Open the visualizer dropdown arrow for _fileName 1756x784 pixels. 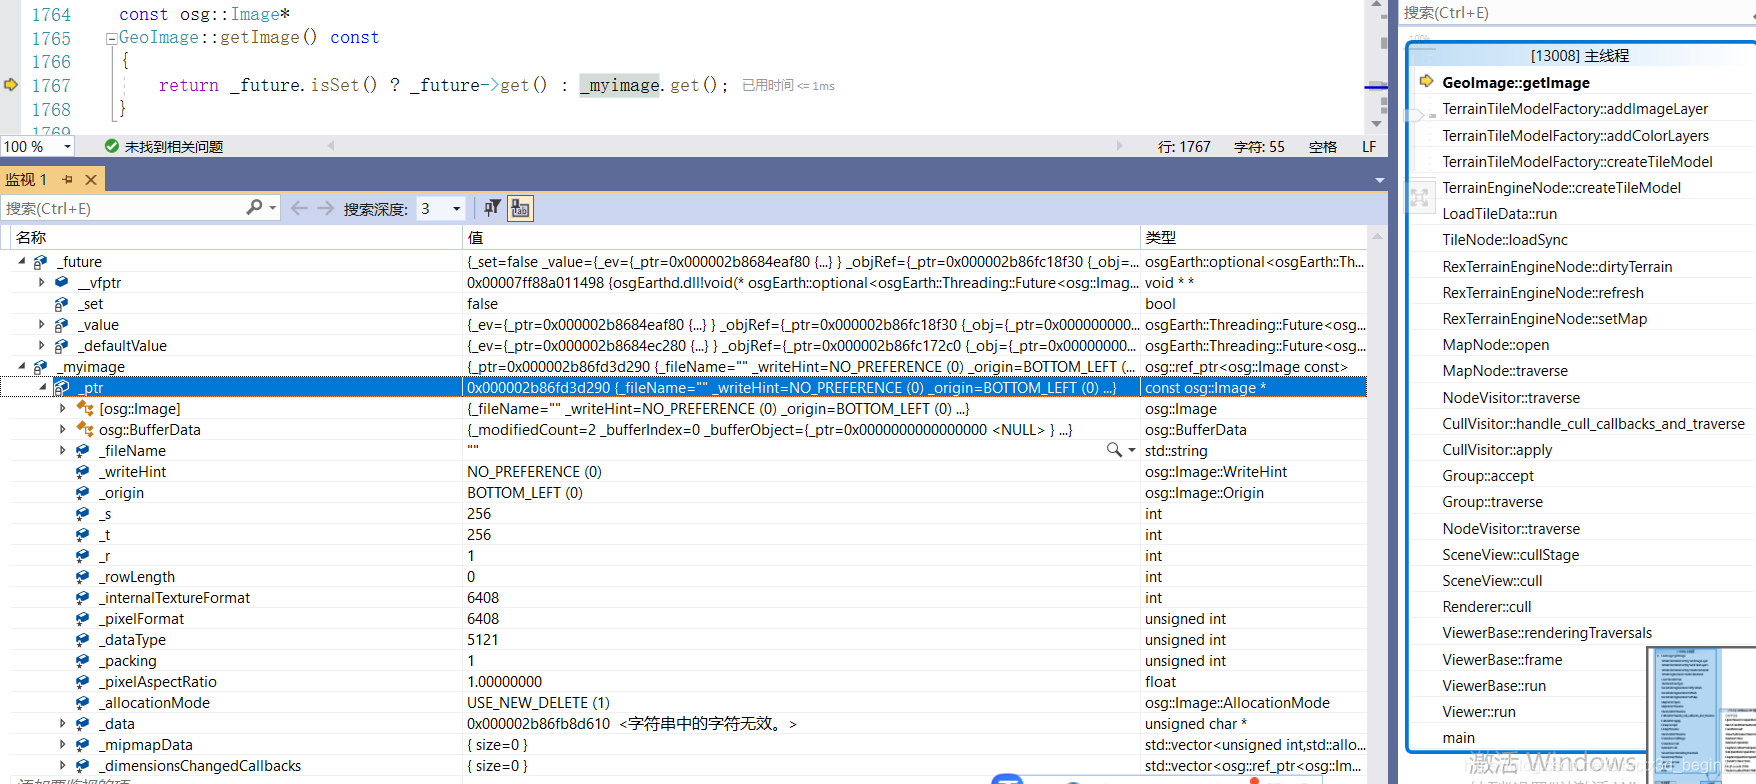(x=1132, y=450)
